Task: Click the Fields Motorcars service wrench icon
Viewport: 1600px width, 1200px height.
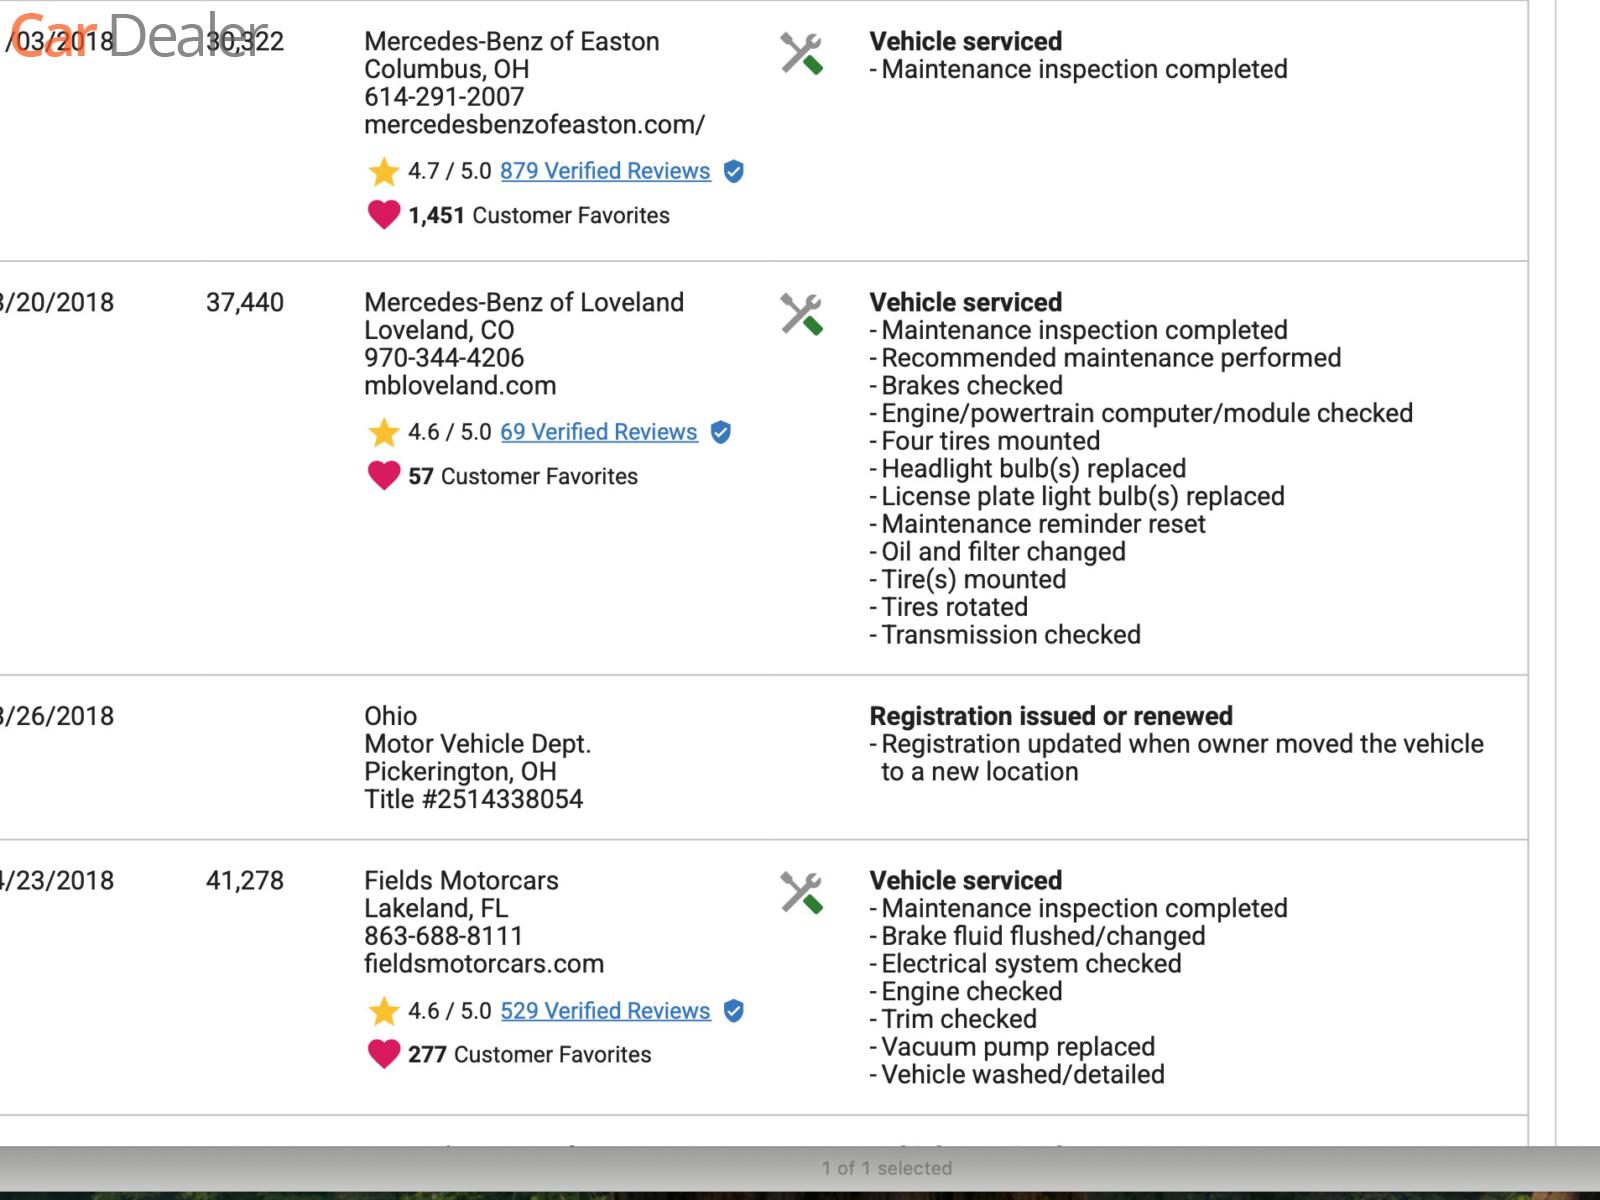Action: [x=801, y=893]
